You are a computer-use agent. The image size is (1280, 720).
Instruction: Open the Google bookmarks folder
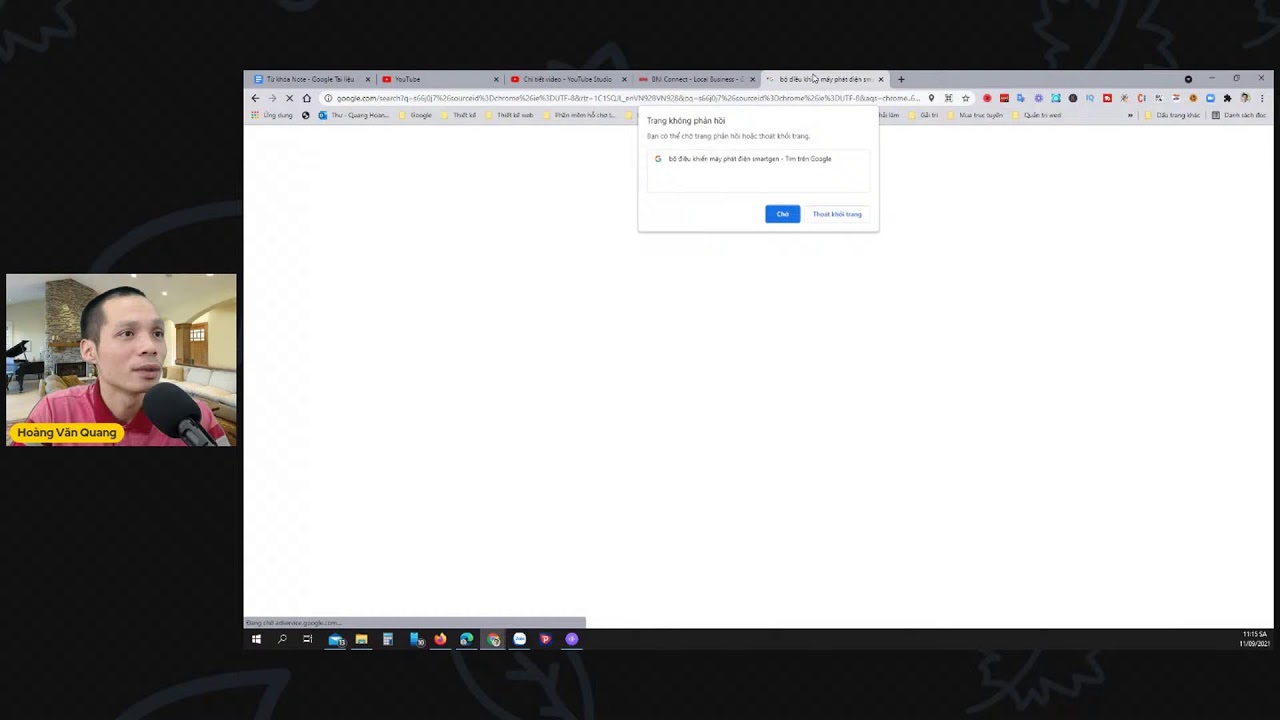(416, 115)
